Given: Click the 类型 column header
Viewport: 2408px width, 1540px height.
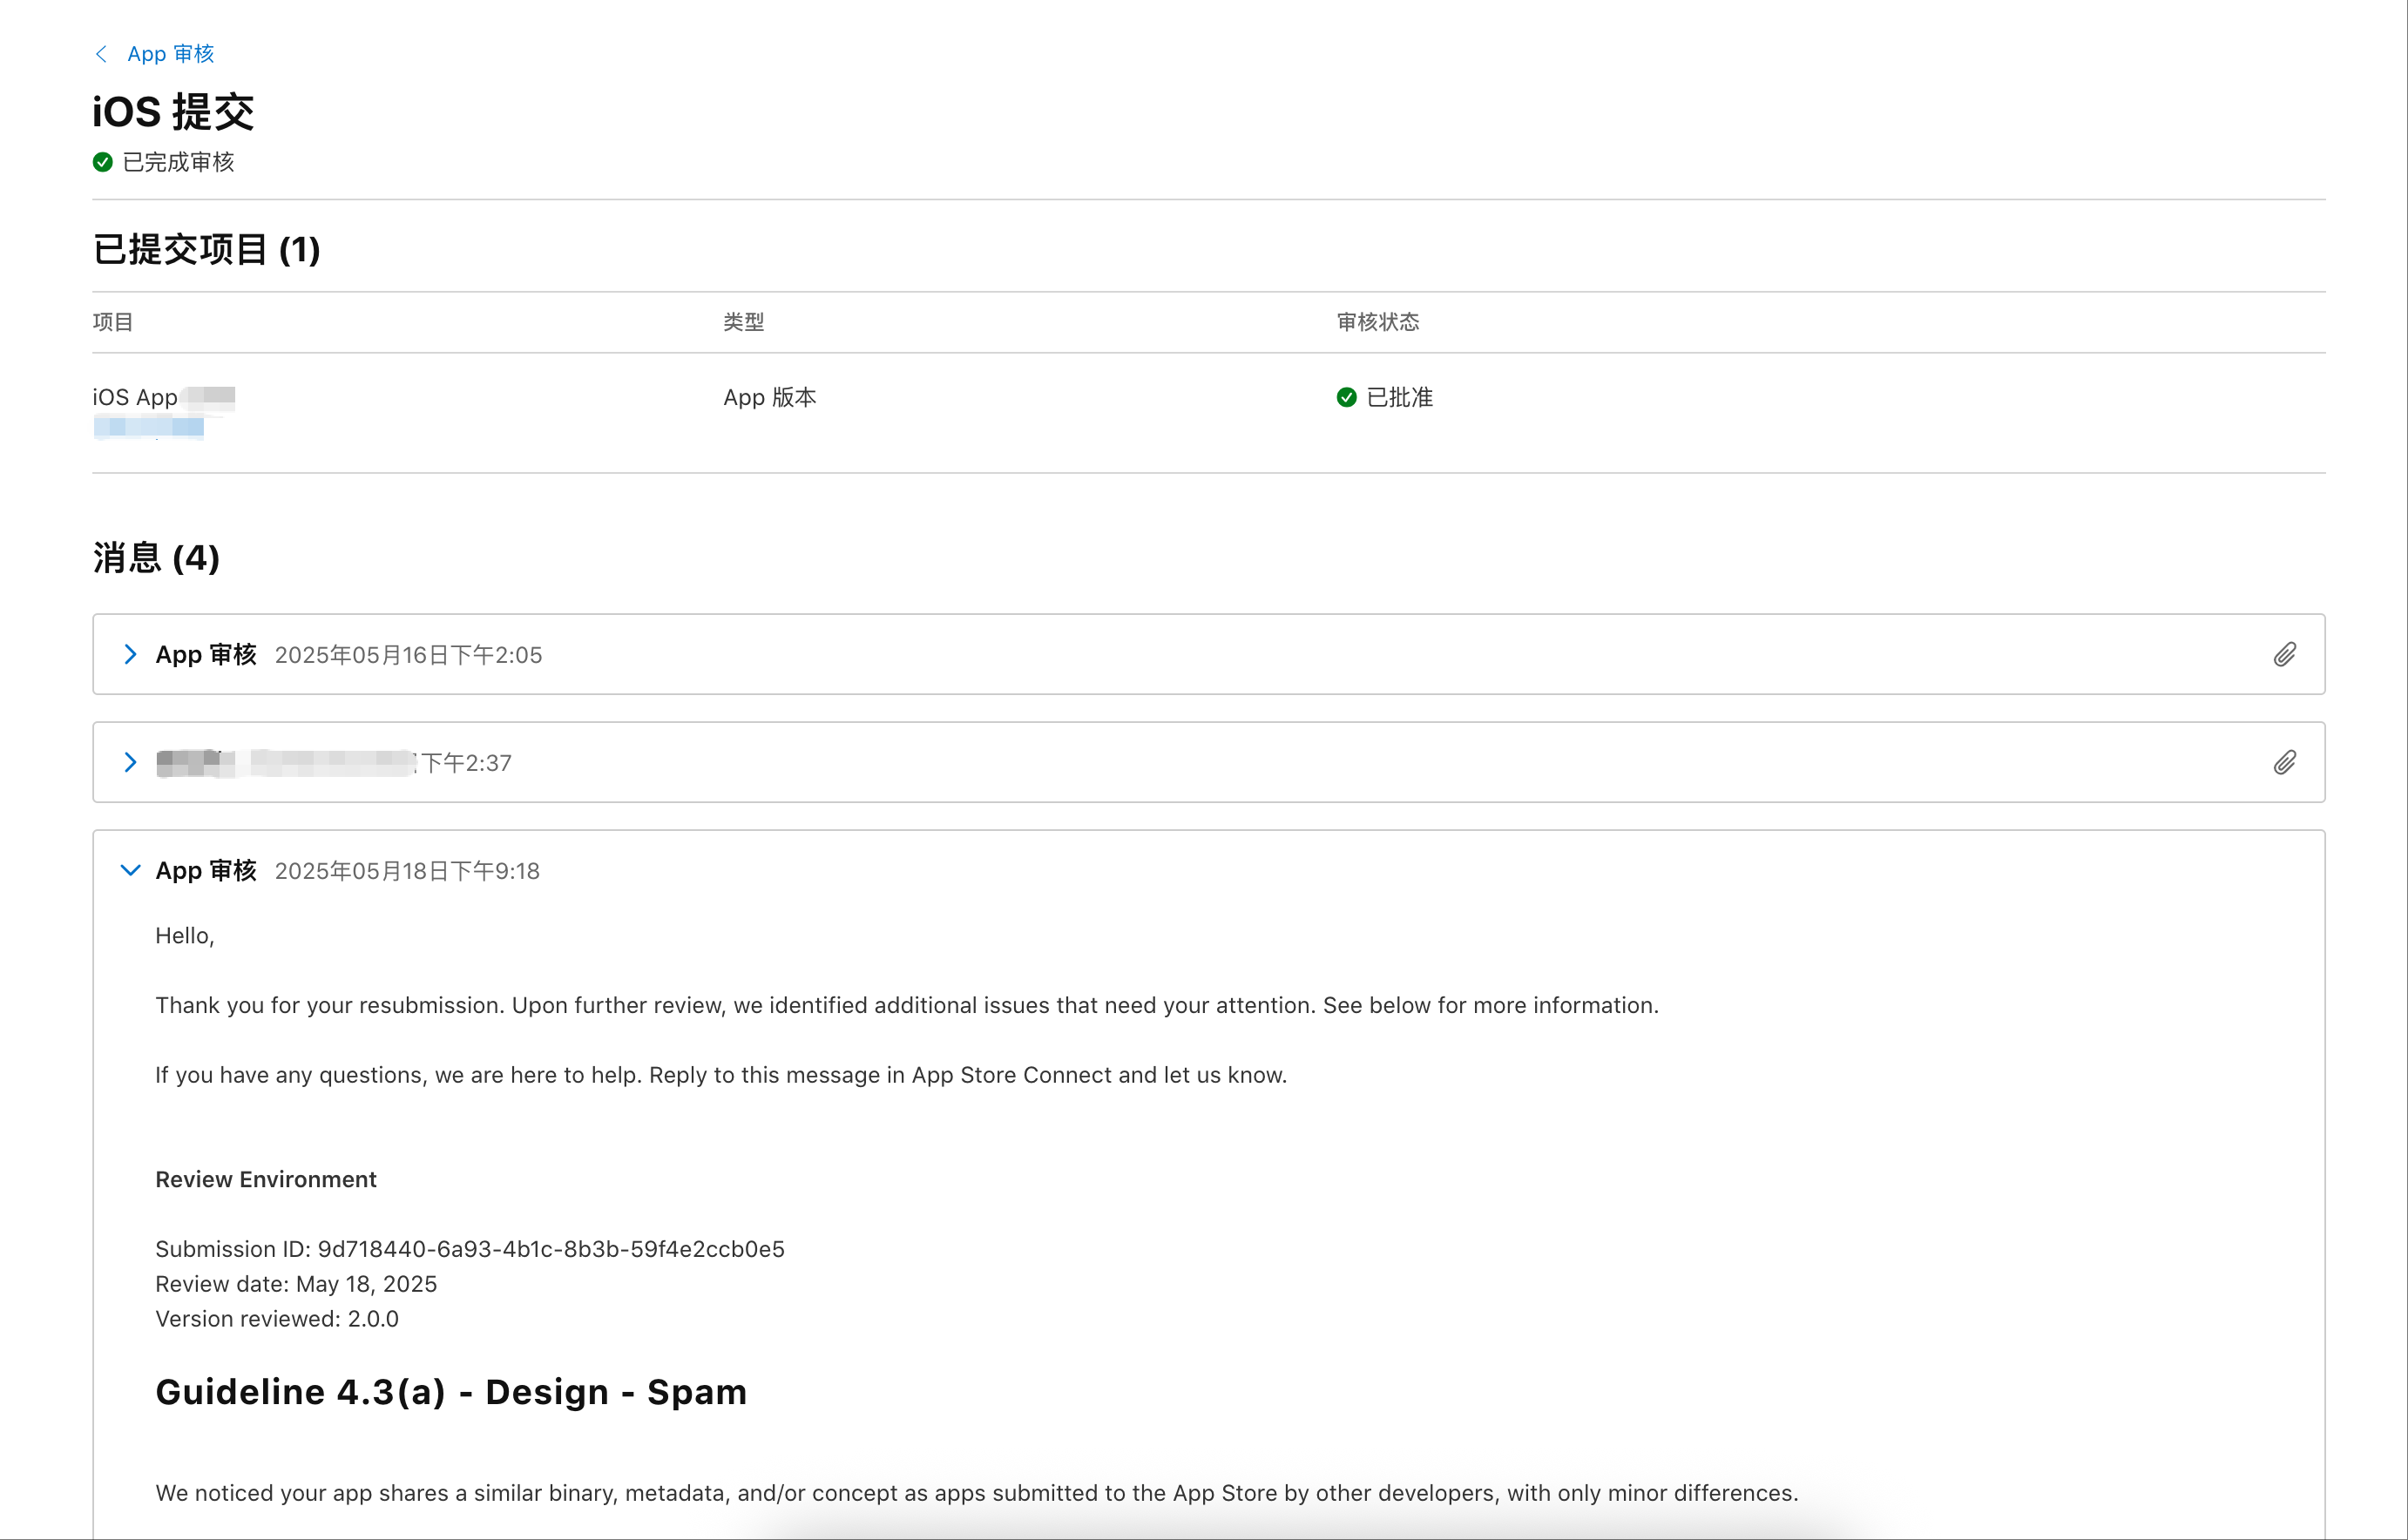Looking at the screenshot, I should (743, 322).
